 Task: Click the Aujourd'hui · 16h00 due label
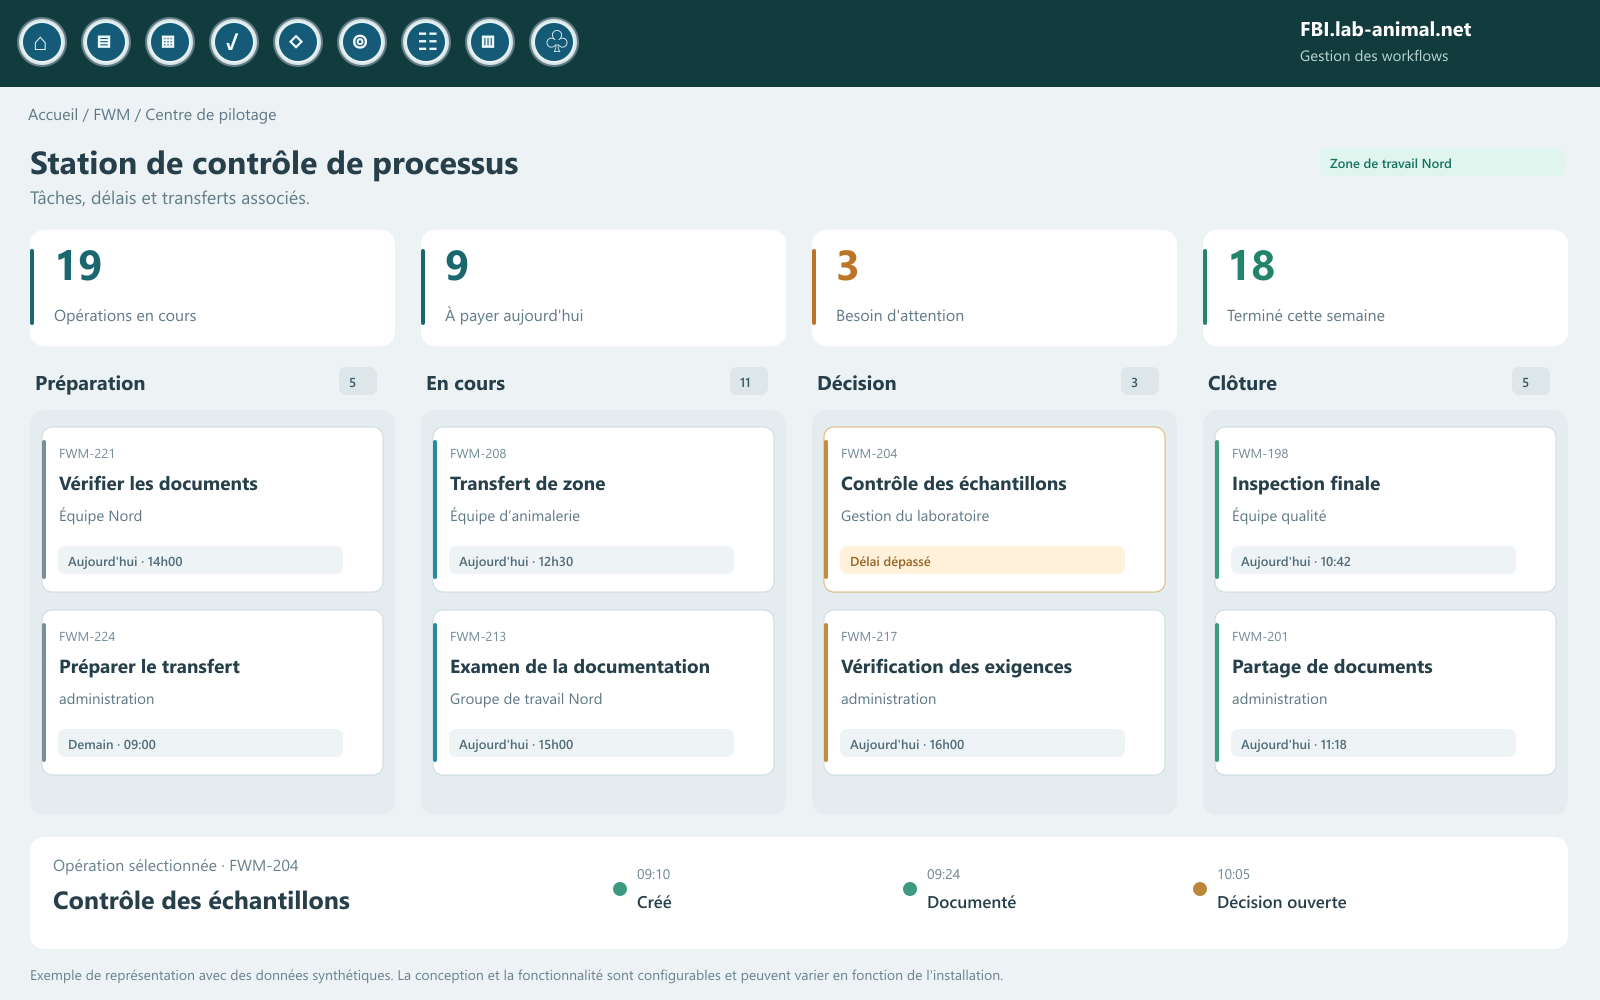(982, 744)
